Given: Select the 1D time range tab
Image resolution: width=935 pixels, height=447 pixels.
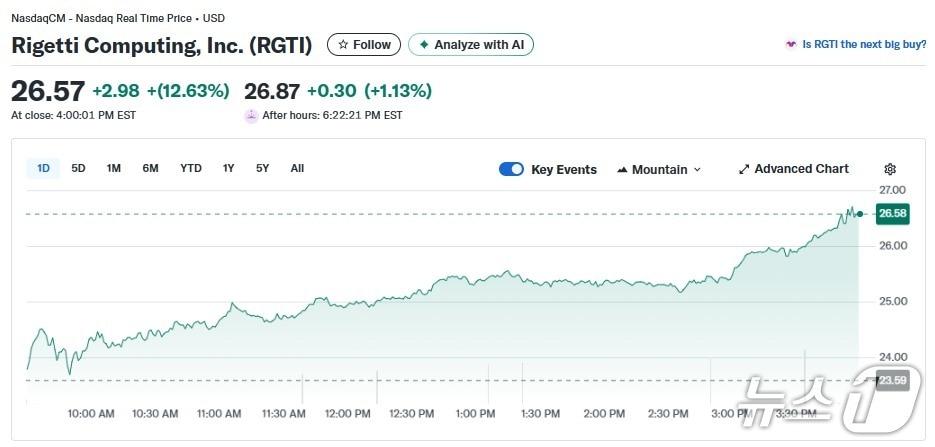Looking at the screenshot, I should pyautogui.click(x=43, y=169).
